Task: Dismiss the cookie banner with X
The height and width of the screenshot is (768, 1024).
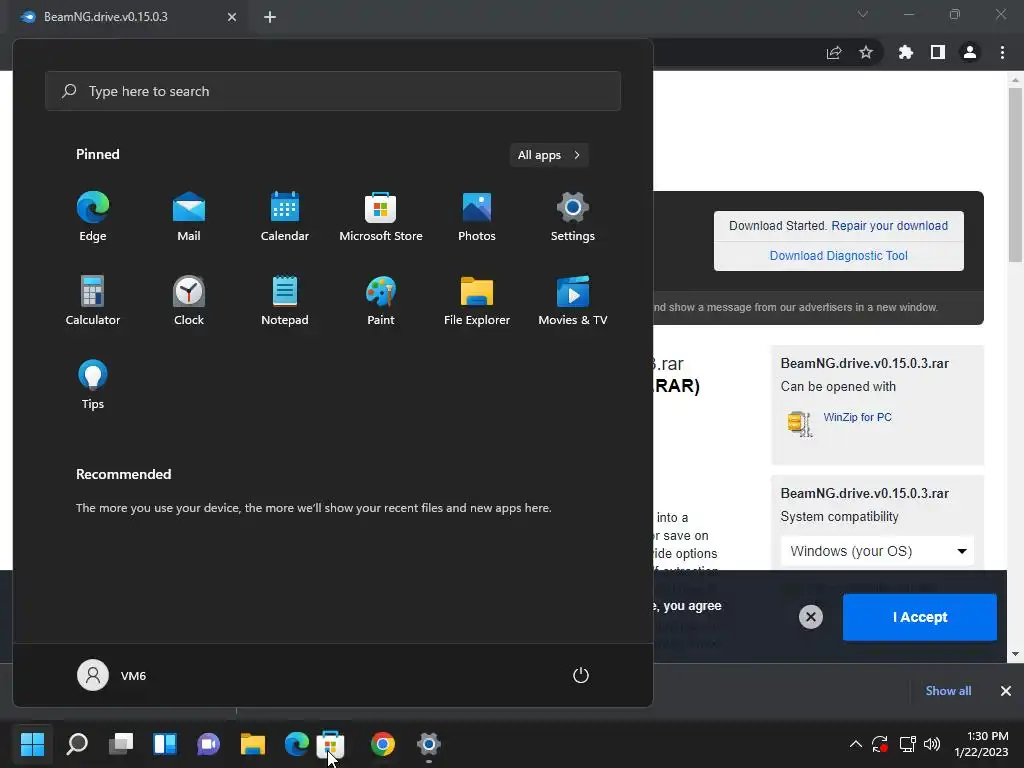Action: pyautogui.click(x=810, y=617)
